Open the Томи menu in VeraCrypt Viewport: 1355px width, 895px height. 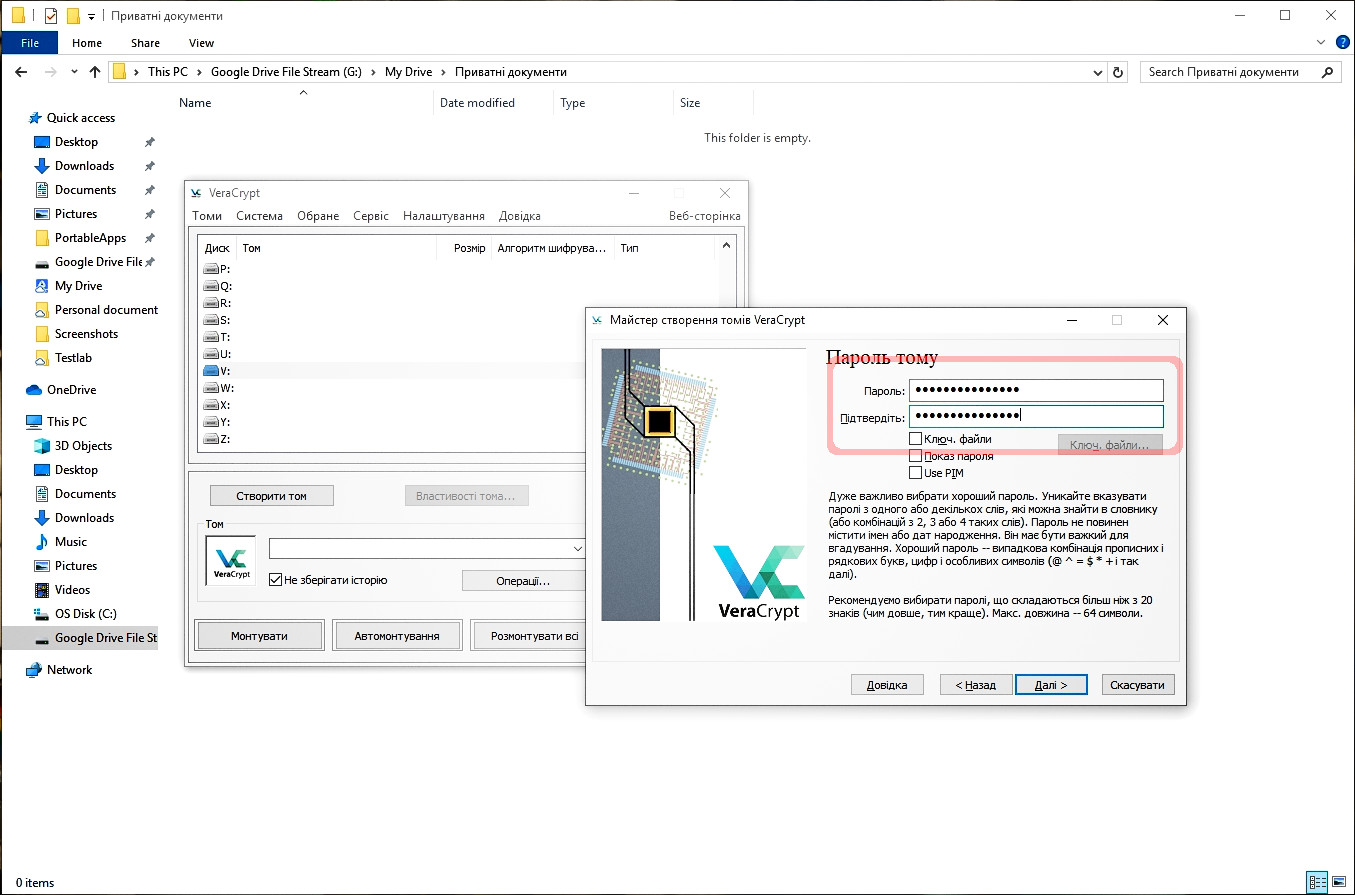coord(207,216)
